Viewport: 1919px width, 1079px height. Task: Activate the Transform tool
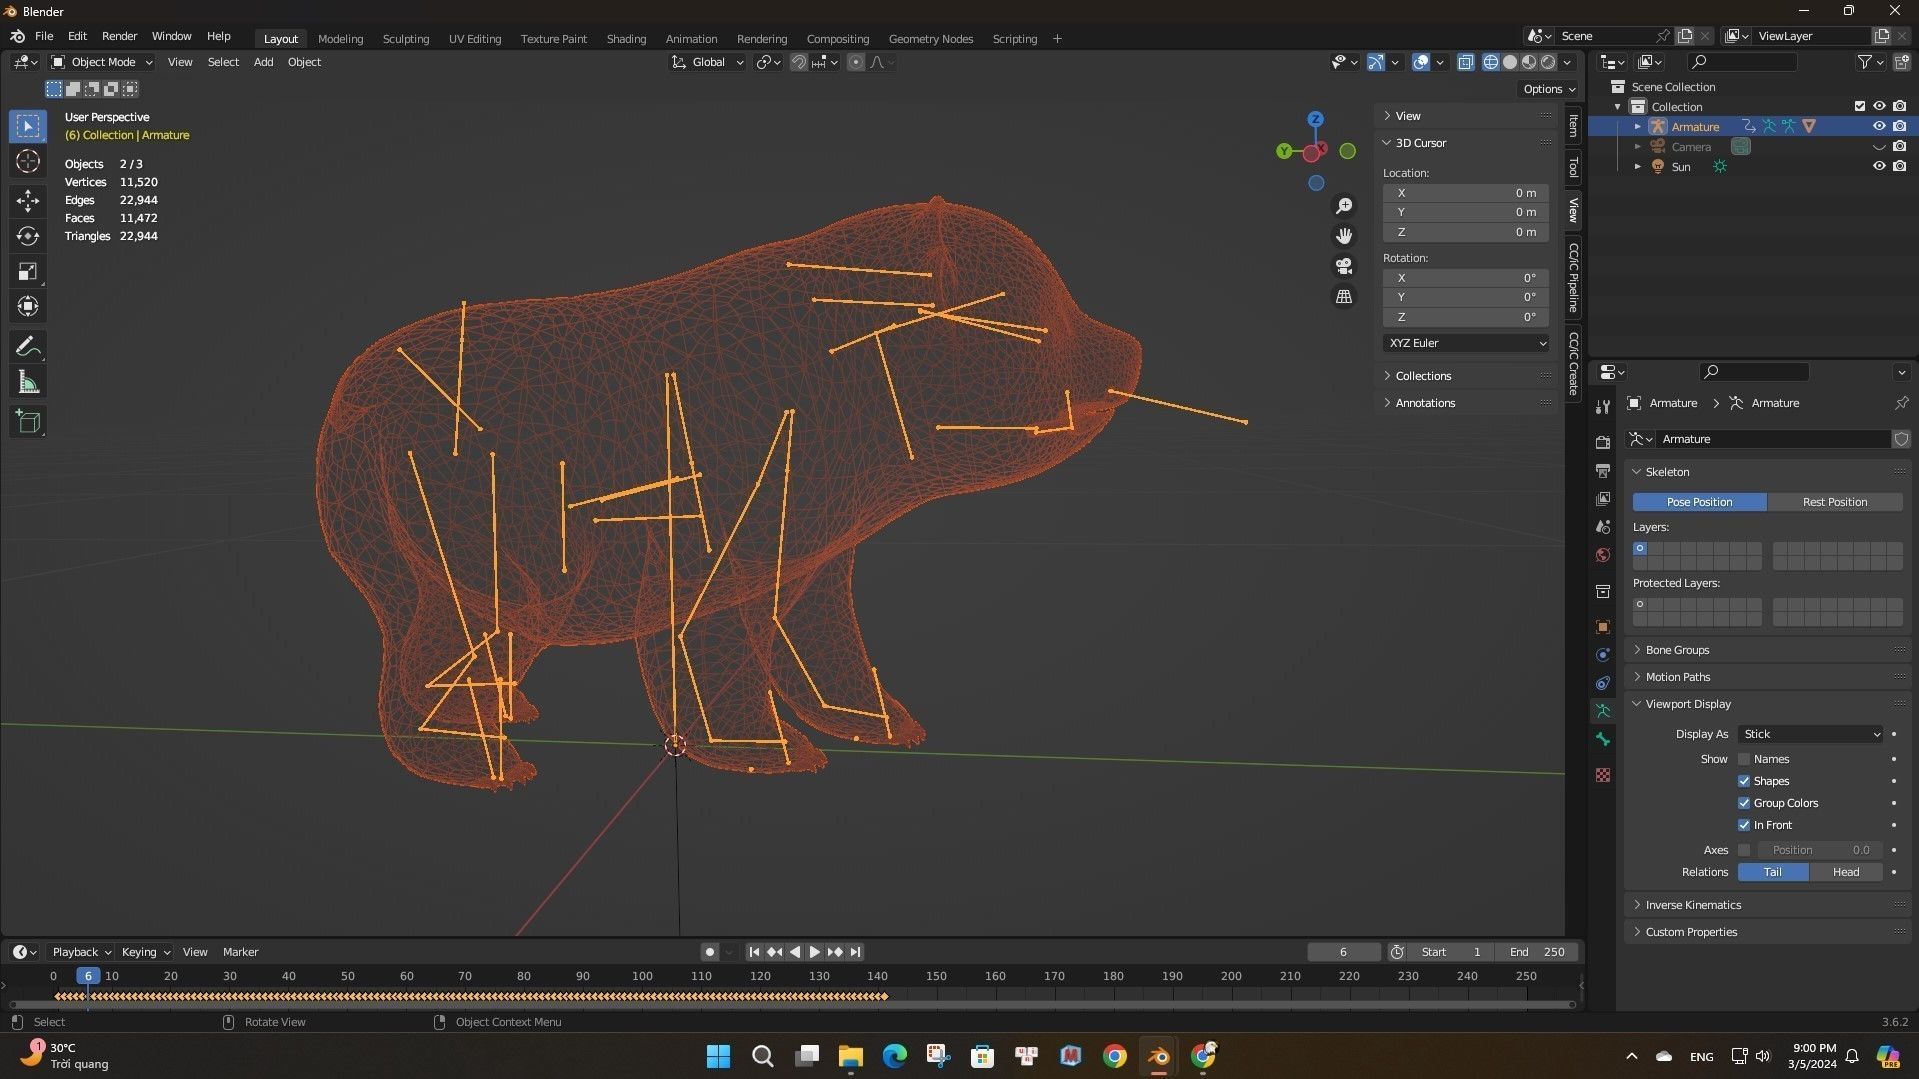[28, 306]
